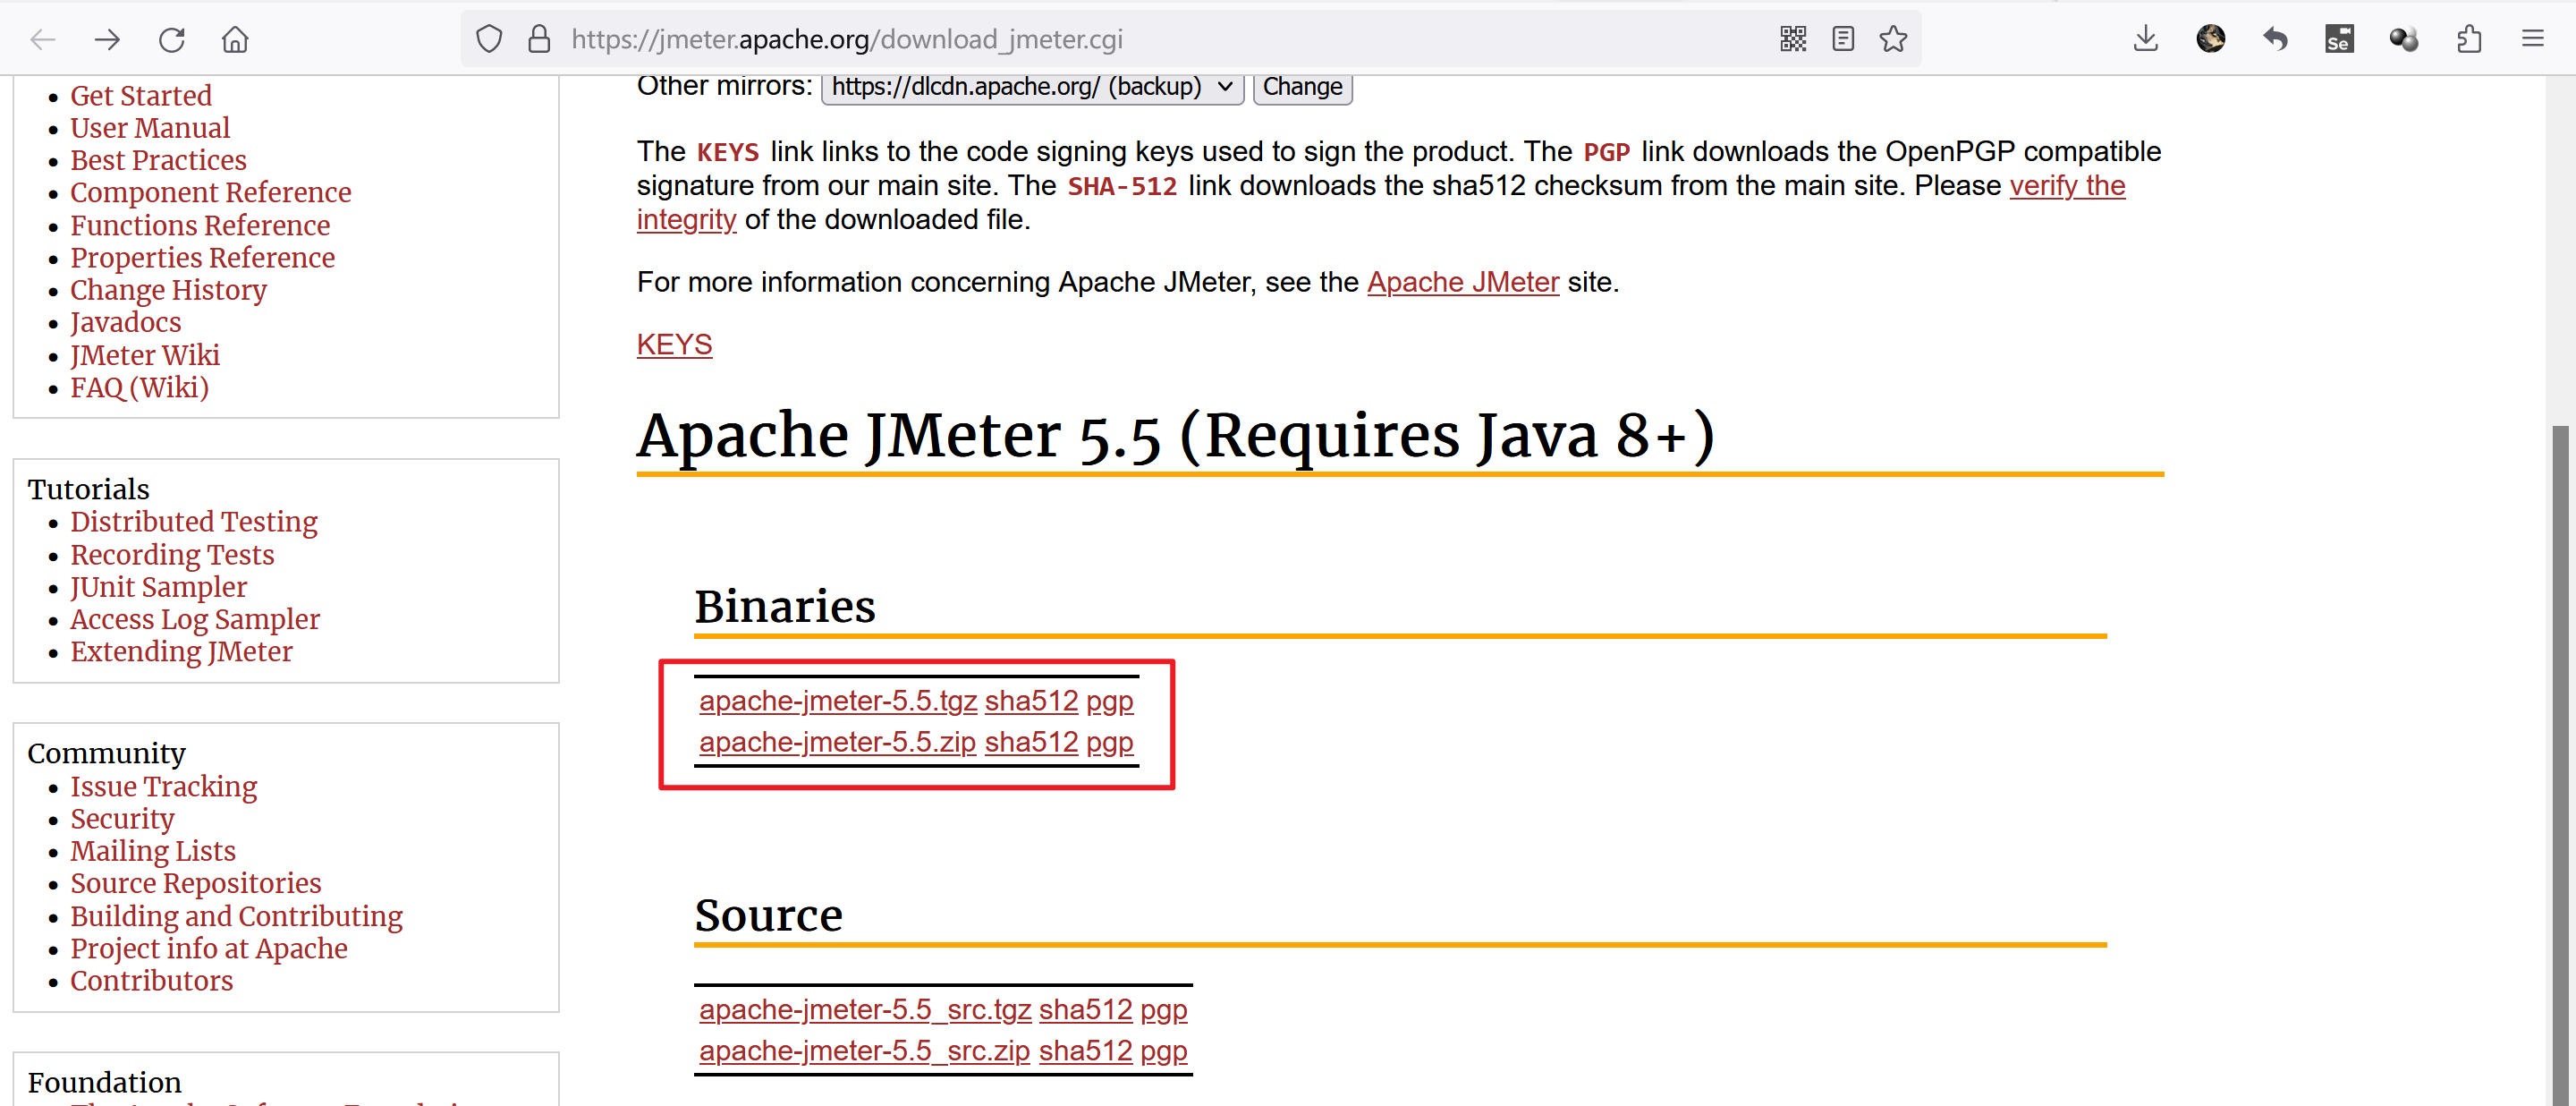The height and width of the screenshot is (1106, 2576).
Task: Click the Change mirror button
Action: click(x=1302, y=87)
